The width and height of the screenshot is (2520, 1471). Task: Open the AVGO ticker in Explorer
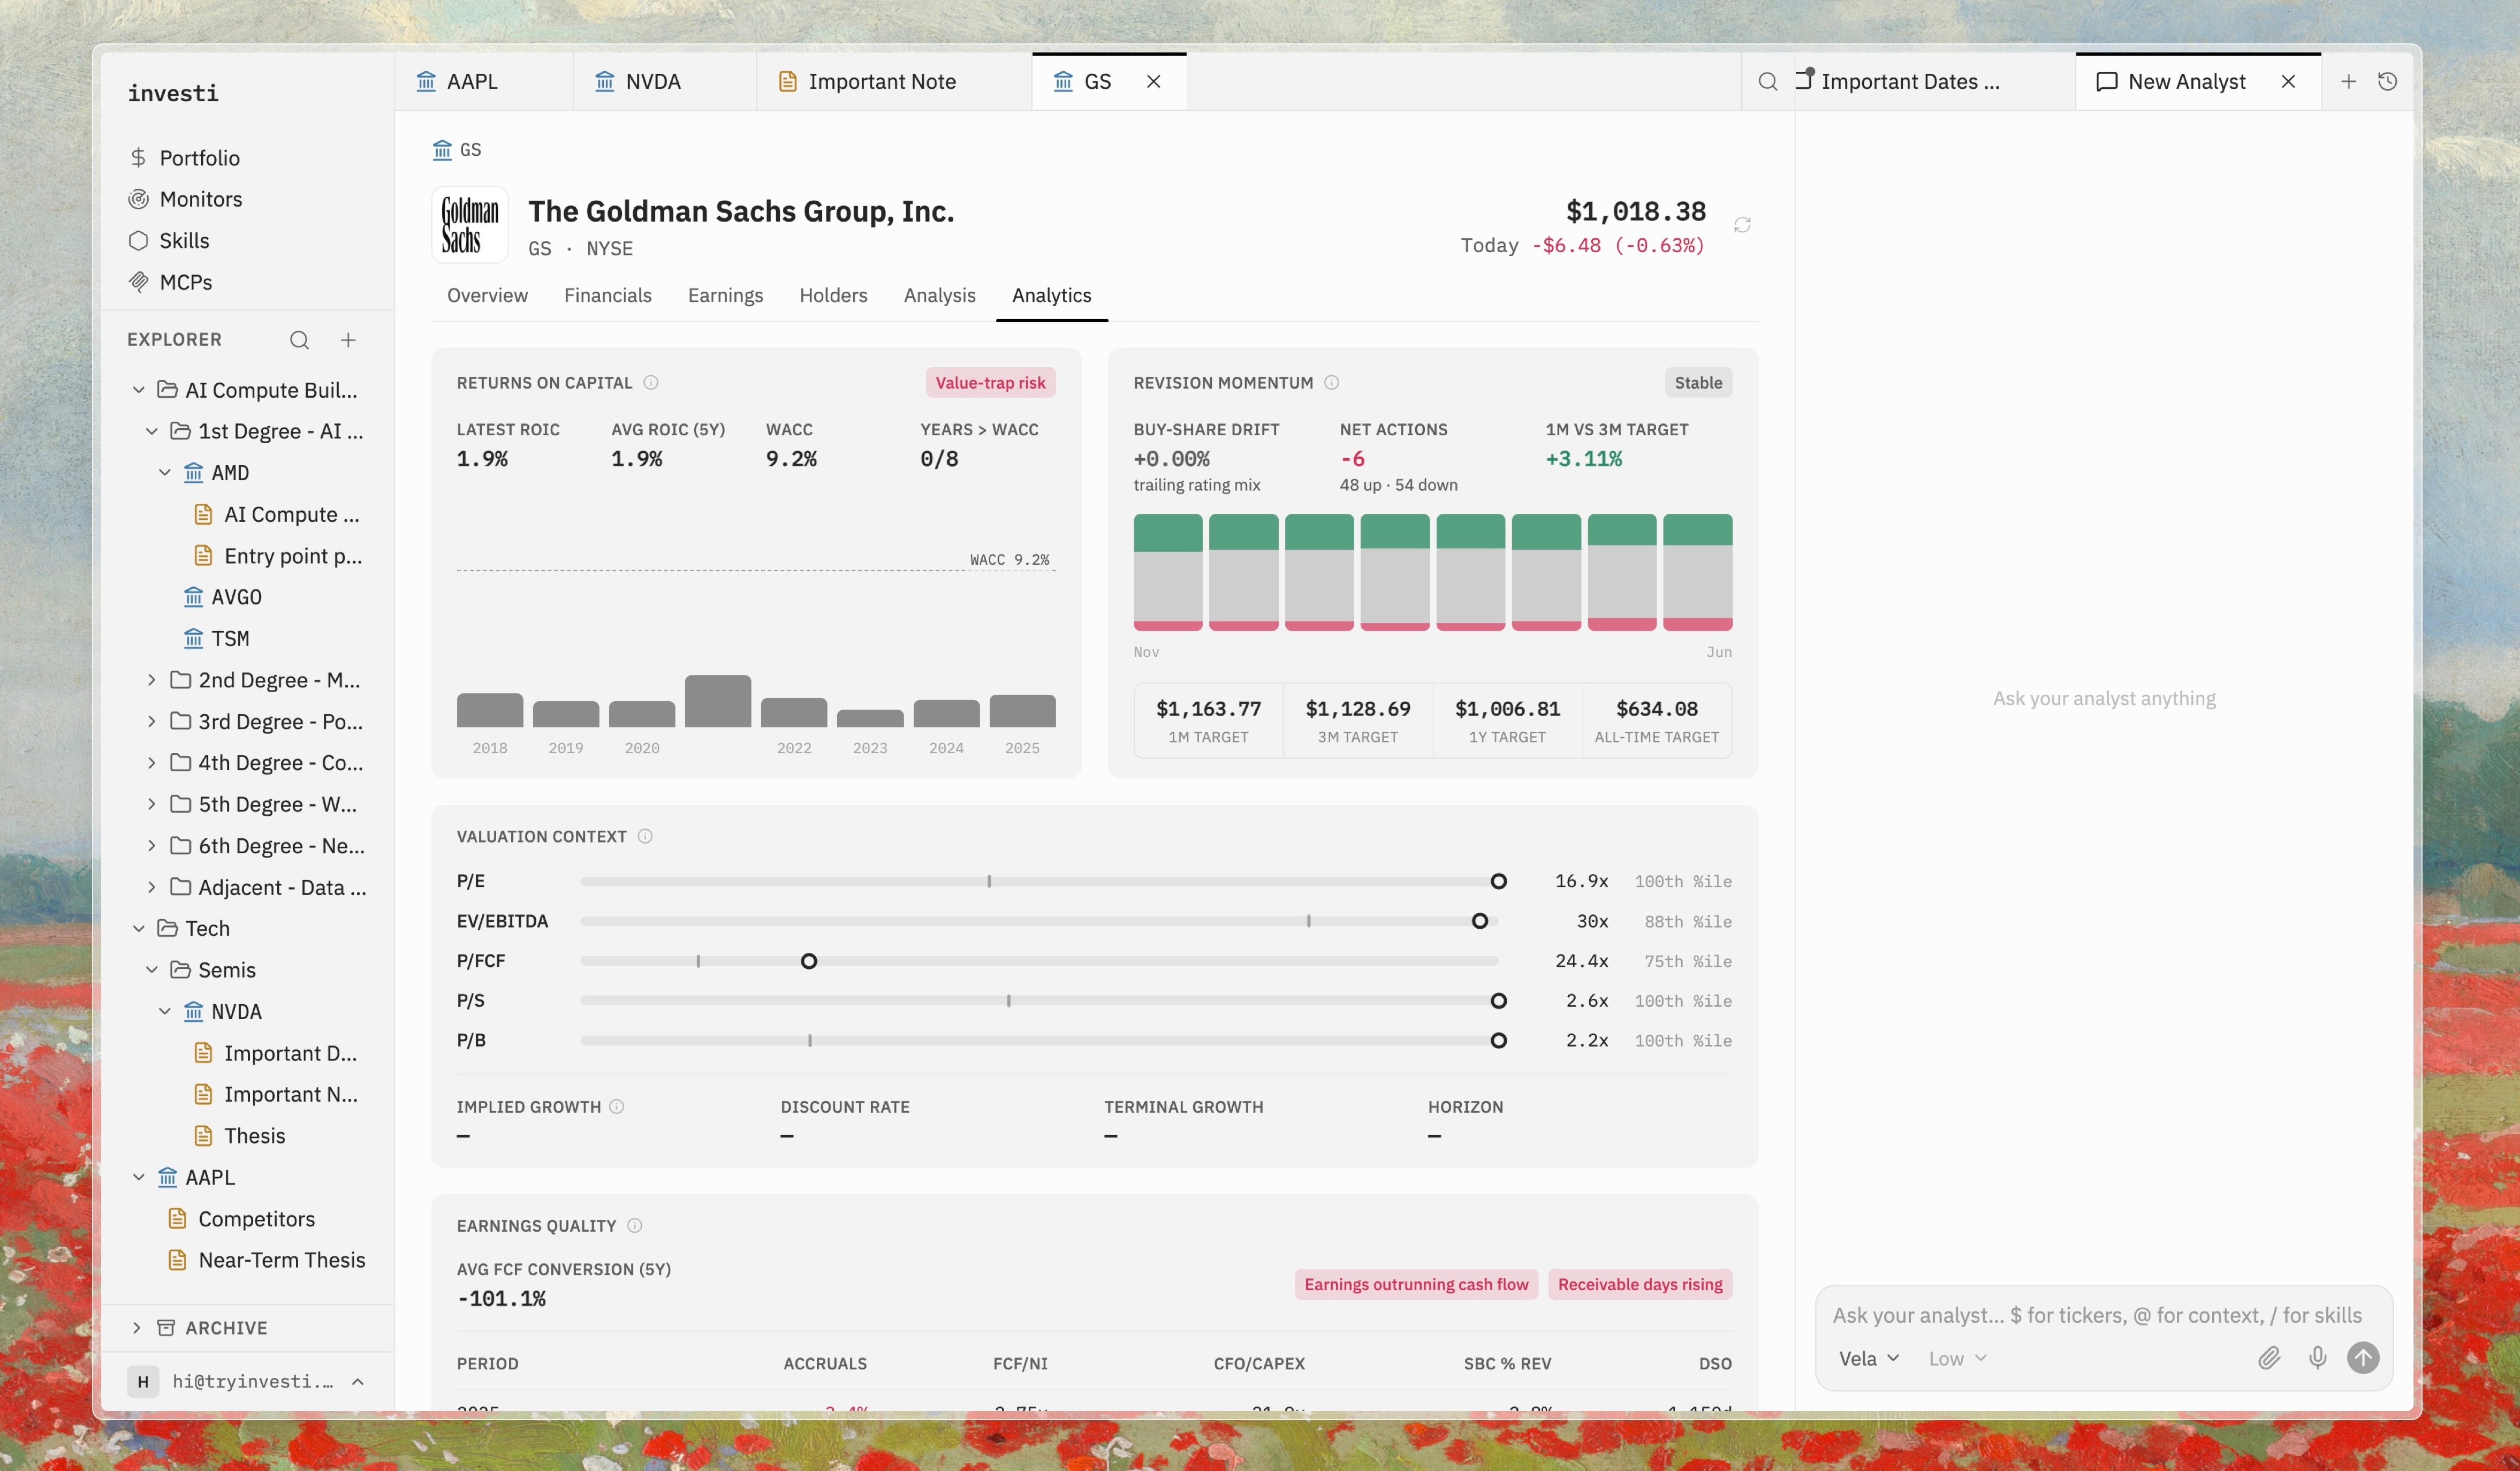click(222, 597)
